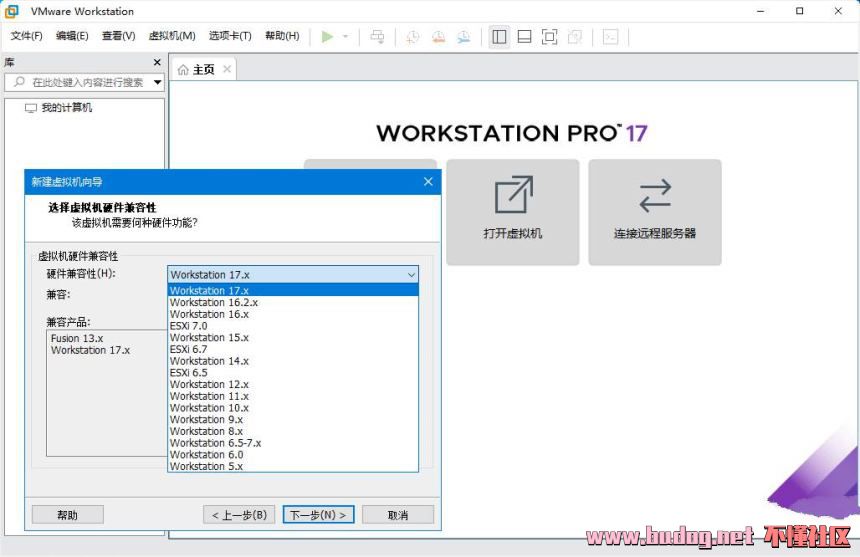Toggle the thumbnail bar view icon
Screen dimensions: 860x557
524,37
